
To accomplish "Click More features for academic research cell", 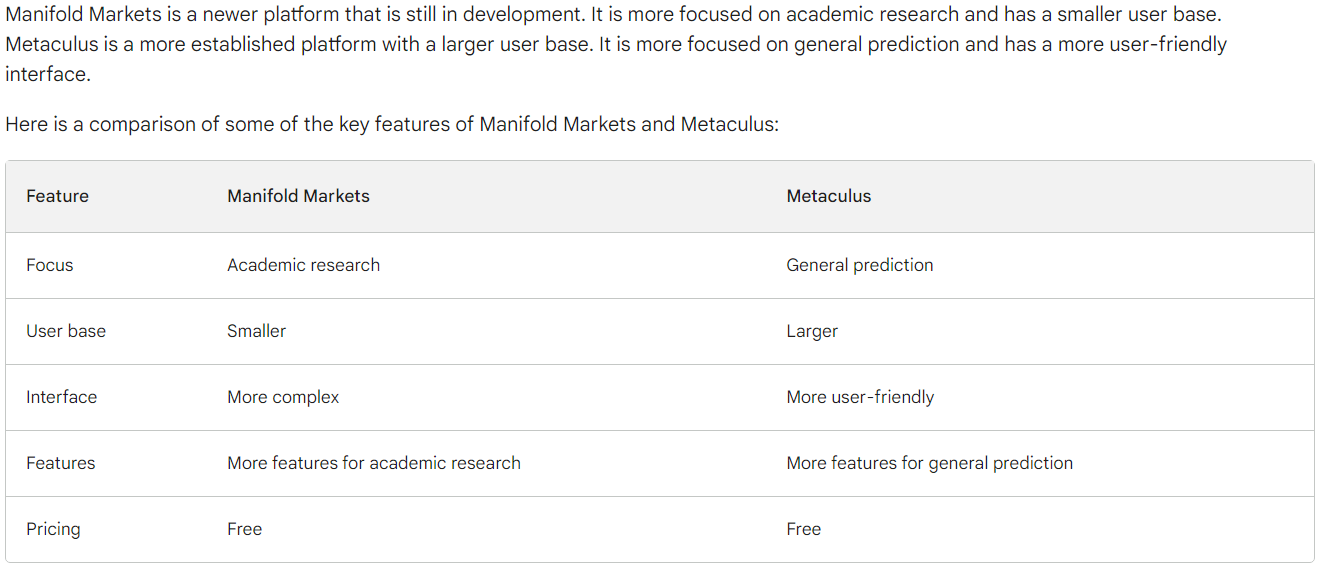I will pyautogui.click(x=374, y=463).
